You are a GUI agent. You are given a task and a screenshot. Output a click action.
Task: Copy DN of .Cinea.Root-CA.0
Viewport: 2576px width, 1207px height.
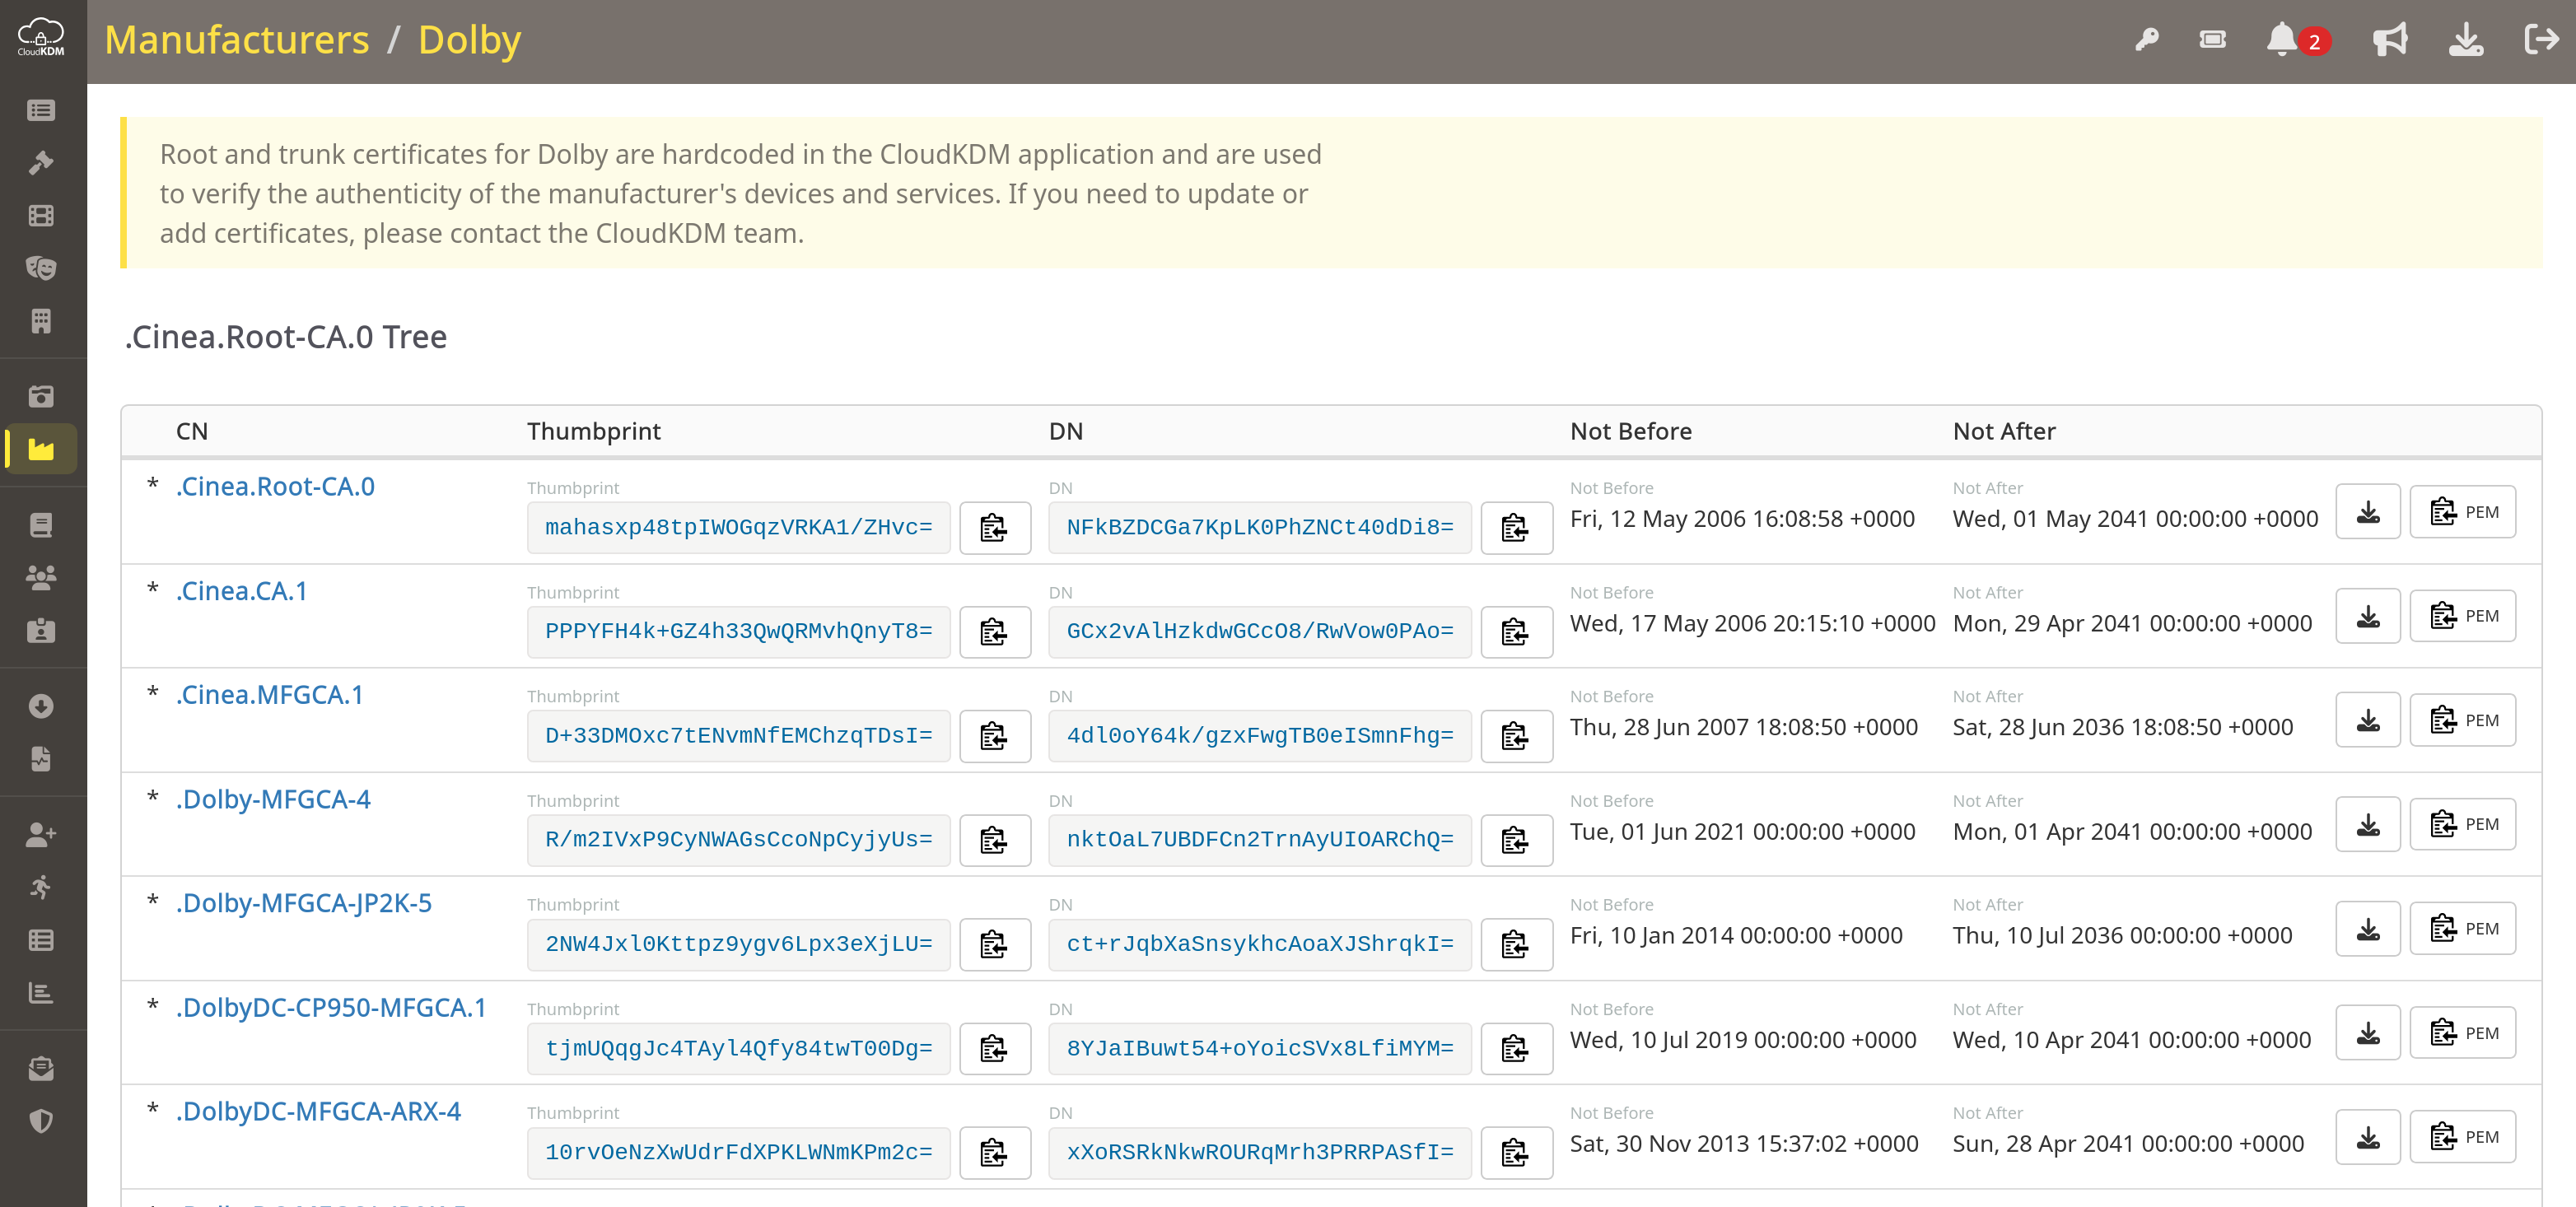[1516, 528]
